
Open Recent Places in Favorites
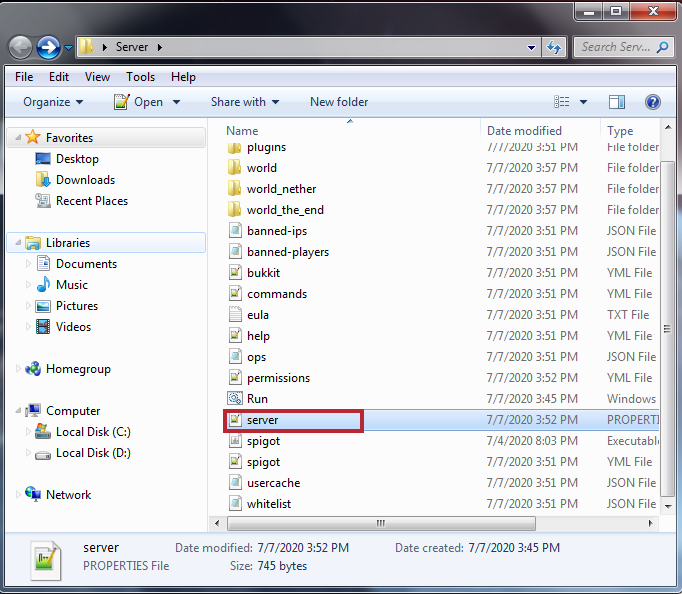click(x=92, y=201)
